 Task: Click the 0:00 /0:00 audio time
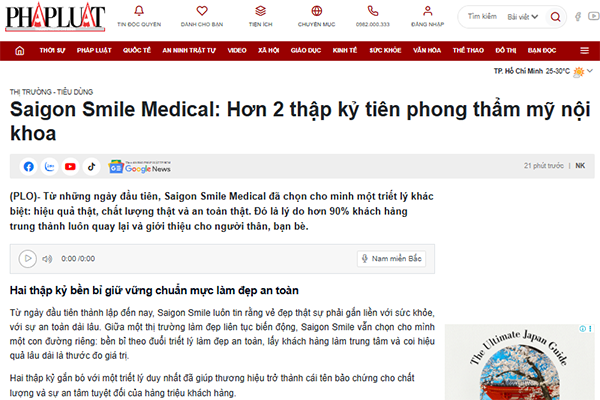78,259
